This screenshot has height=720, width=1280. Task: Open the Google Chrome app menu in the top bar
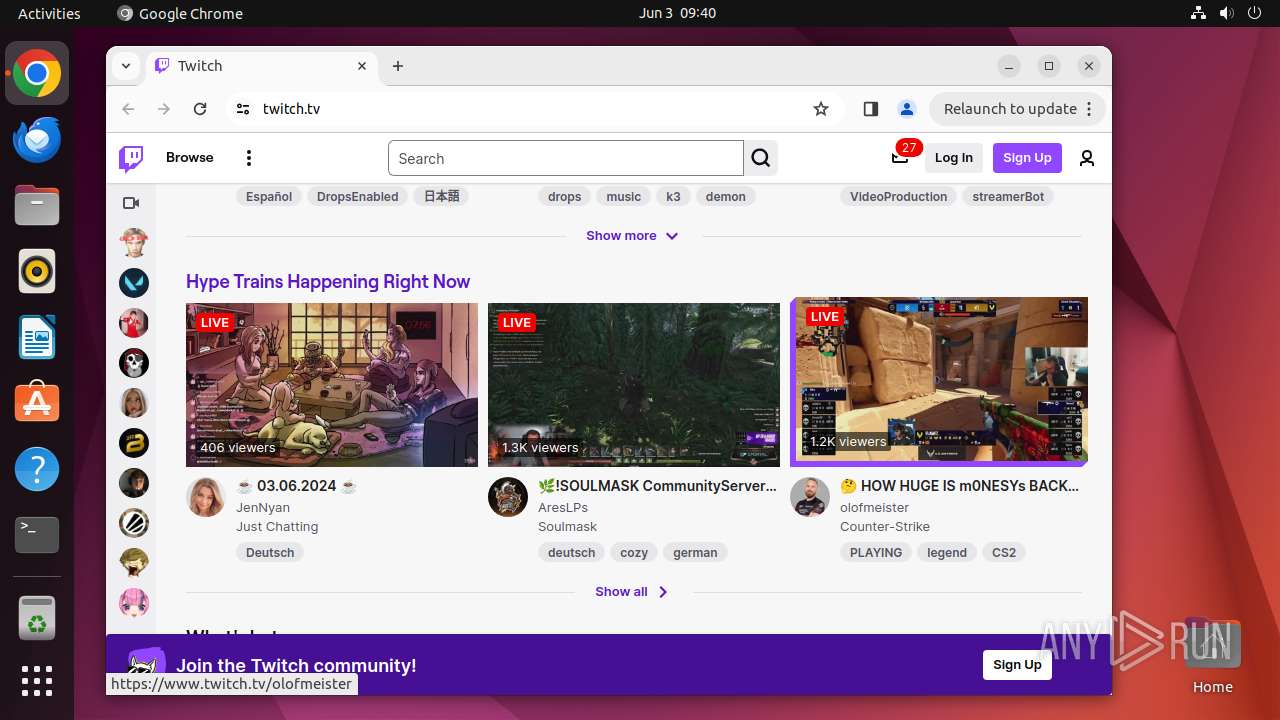(180, 13)
